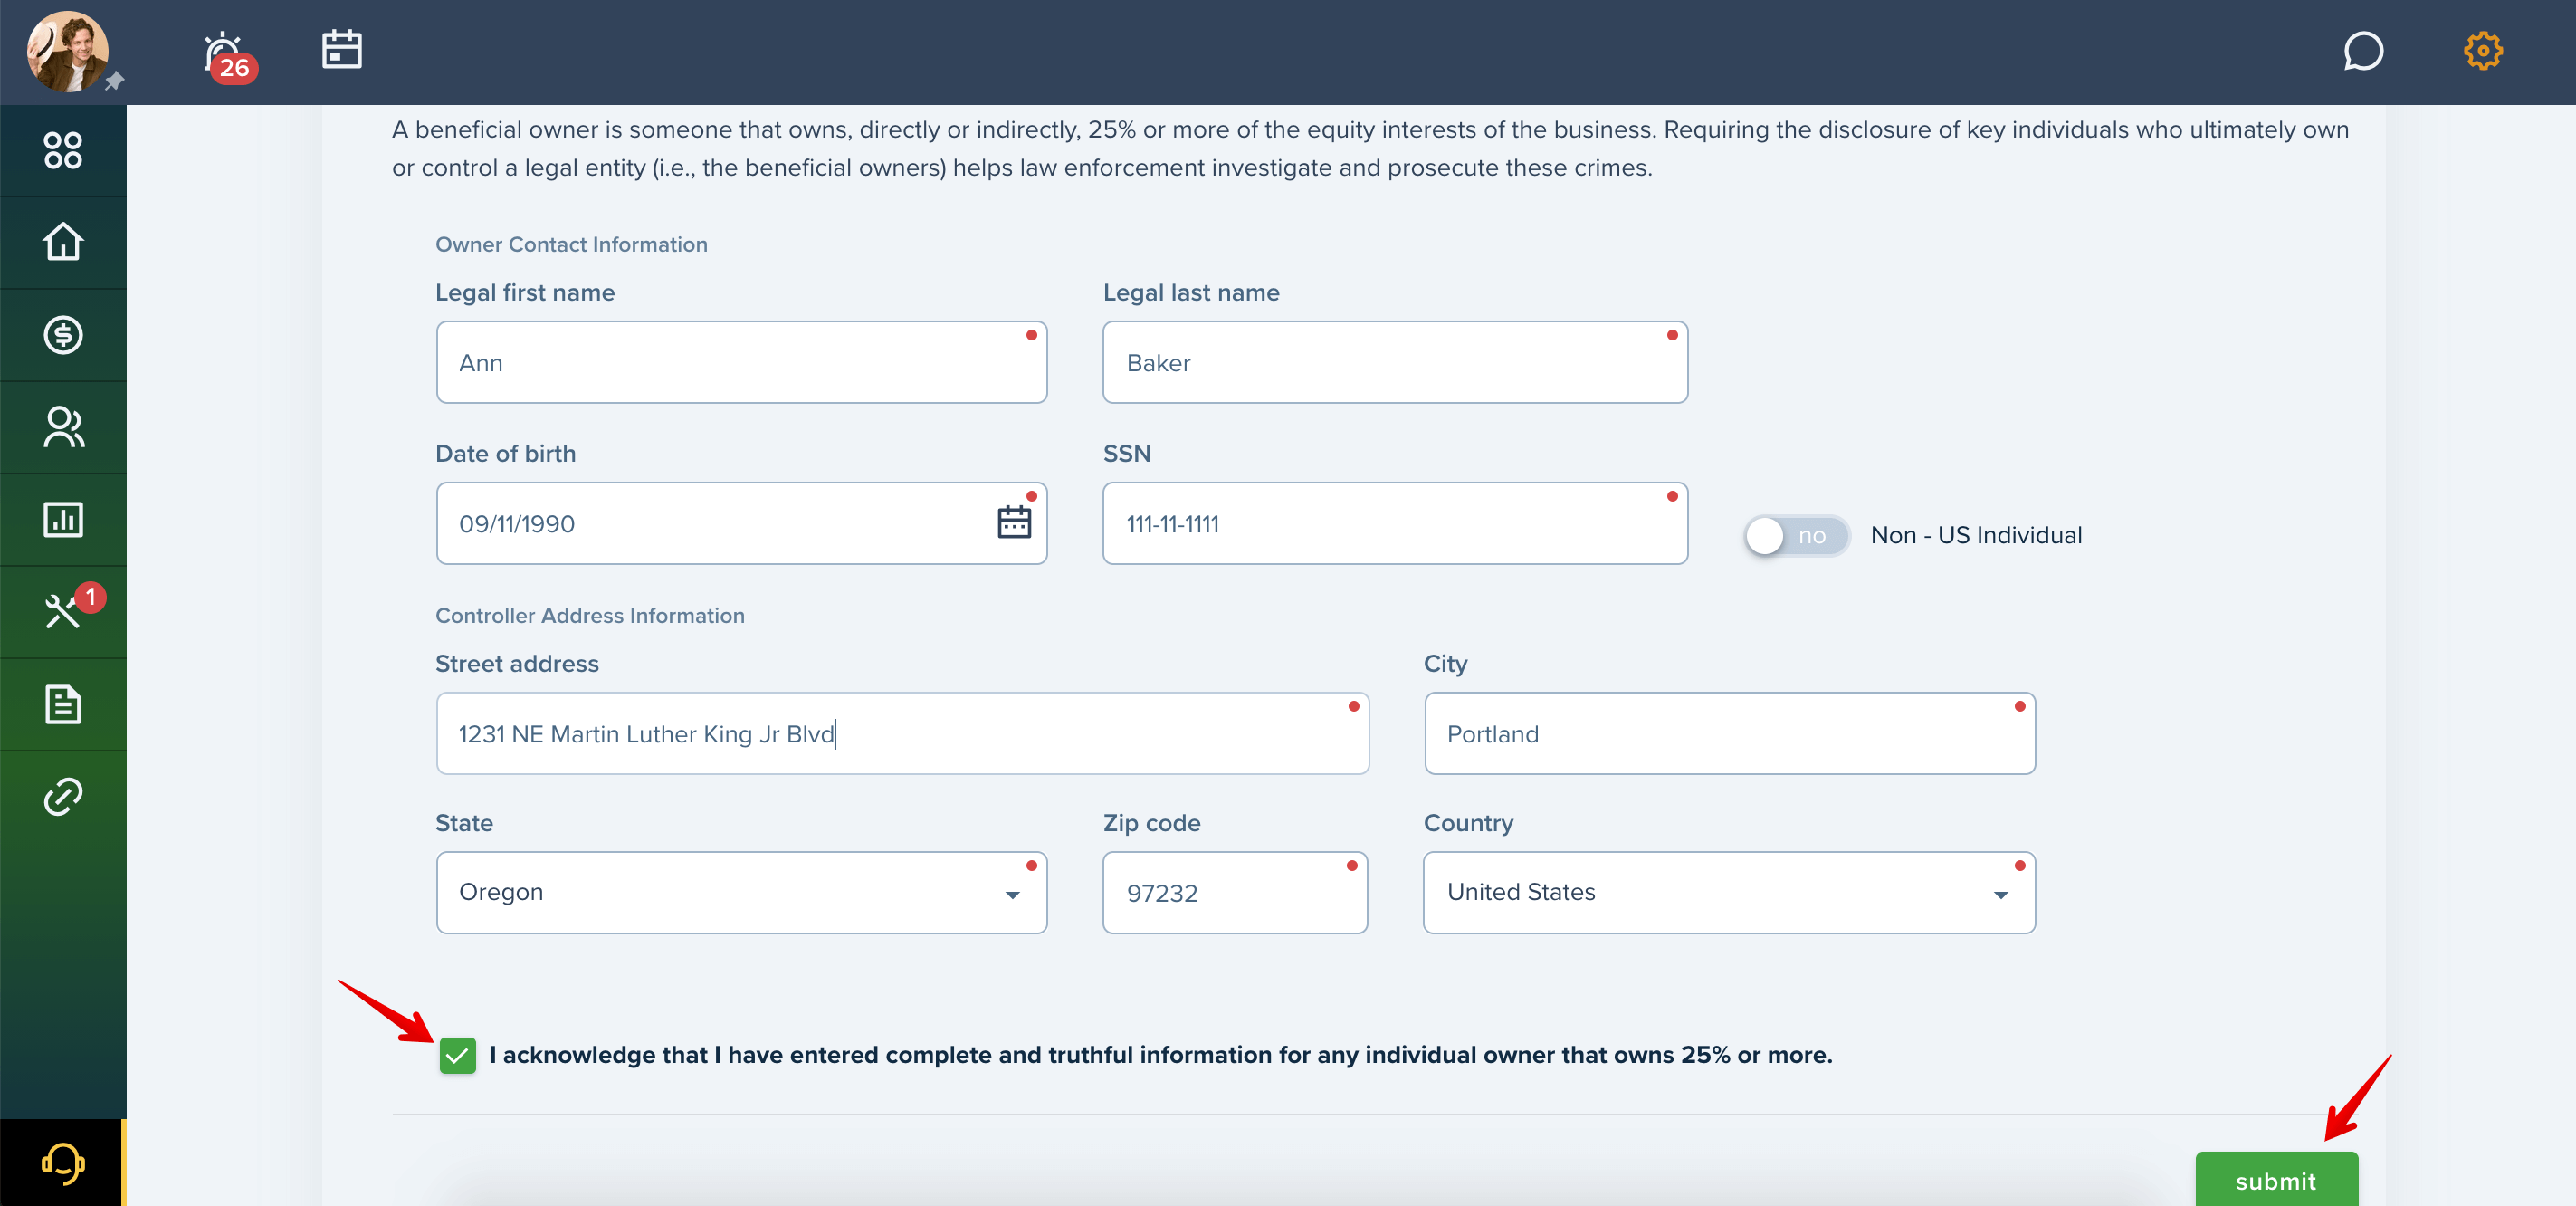2576x1206 pixels.
Task: Click the City field containing Portland
Action: [x=1729, y=733]
